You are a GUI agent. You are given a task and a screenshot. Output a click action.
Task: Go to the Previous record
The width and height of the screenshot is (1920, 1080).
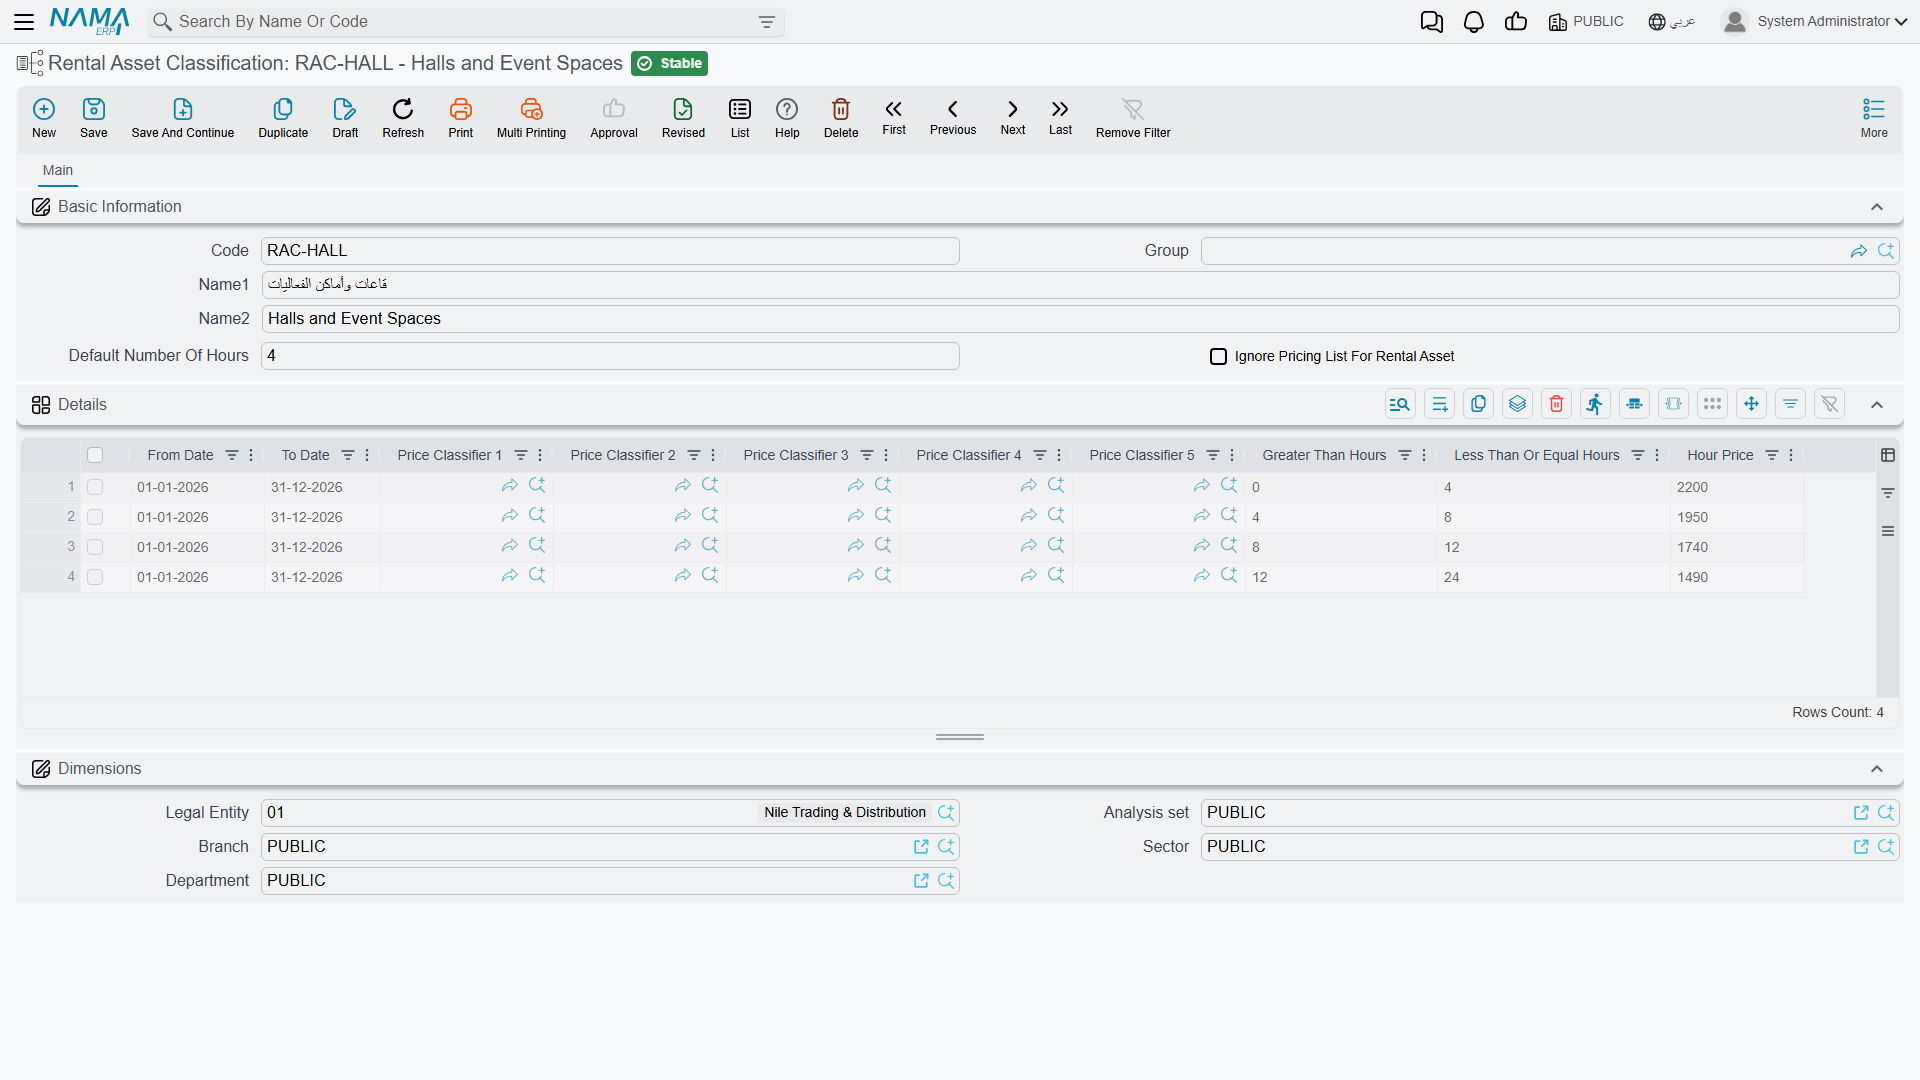coord(953,117)
